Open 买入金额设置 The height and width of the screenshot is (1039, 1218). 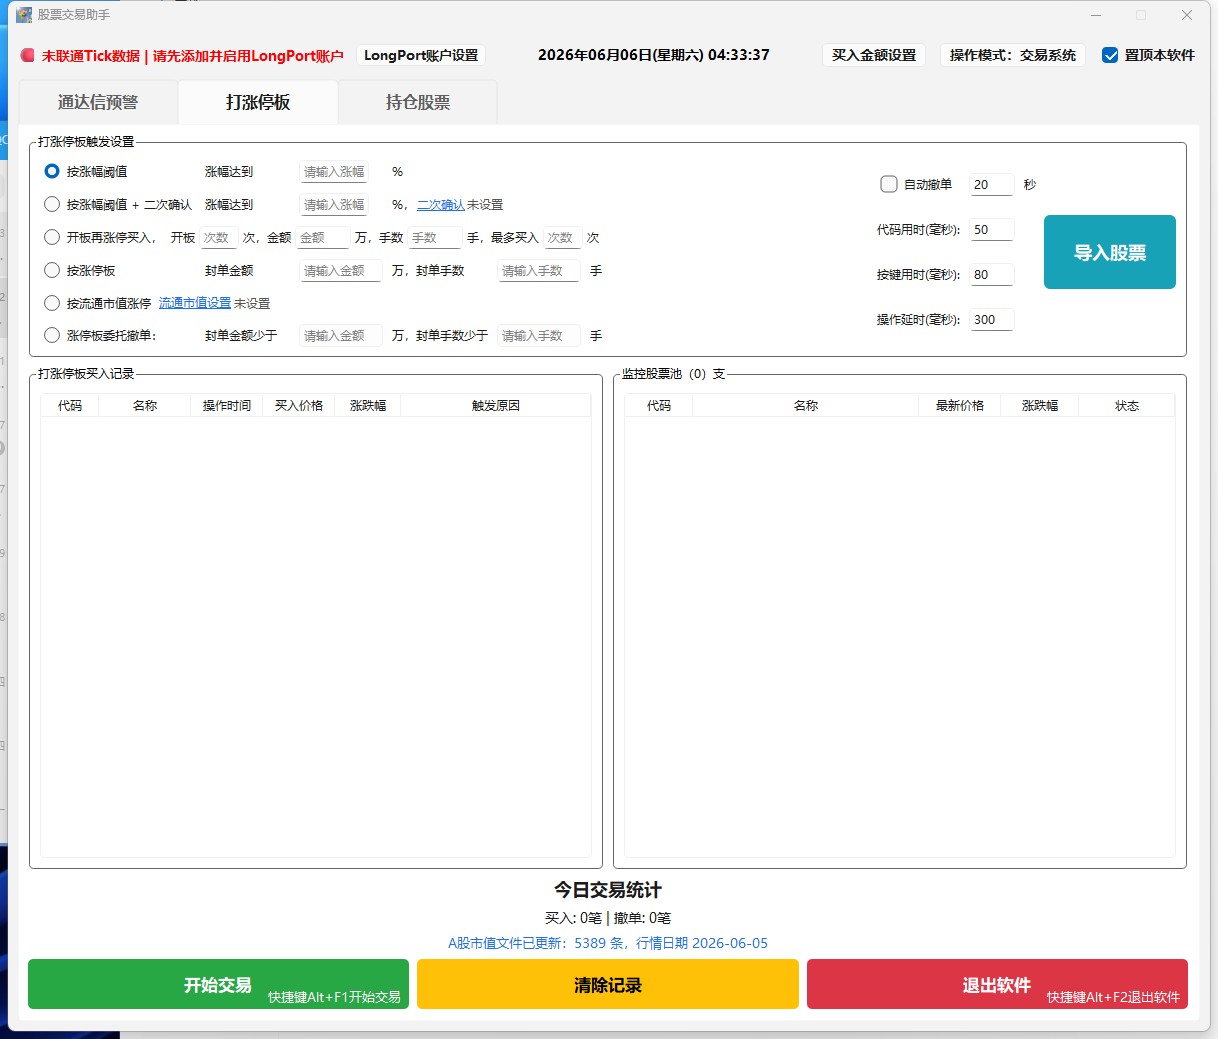coord(874,55)
